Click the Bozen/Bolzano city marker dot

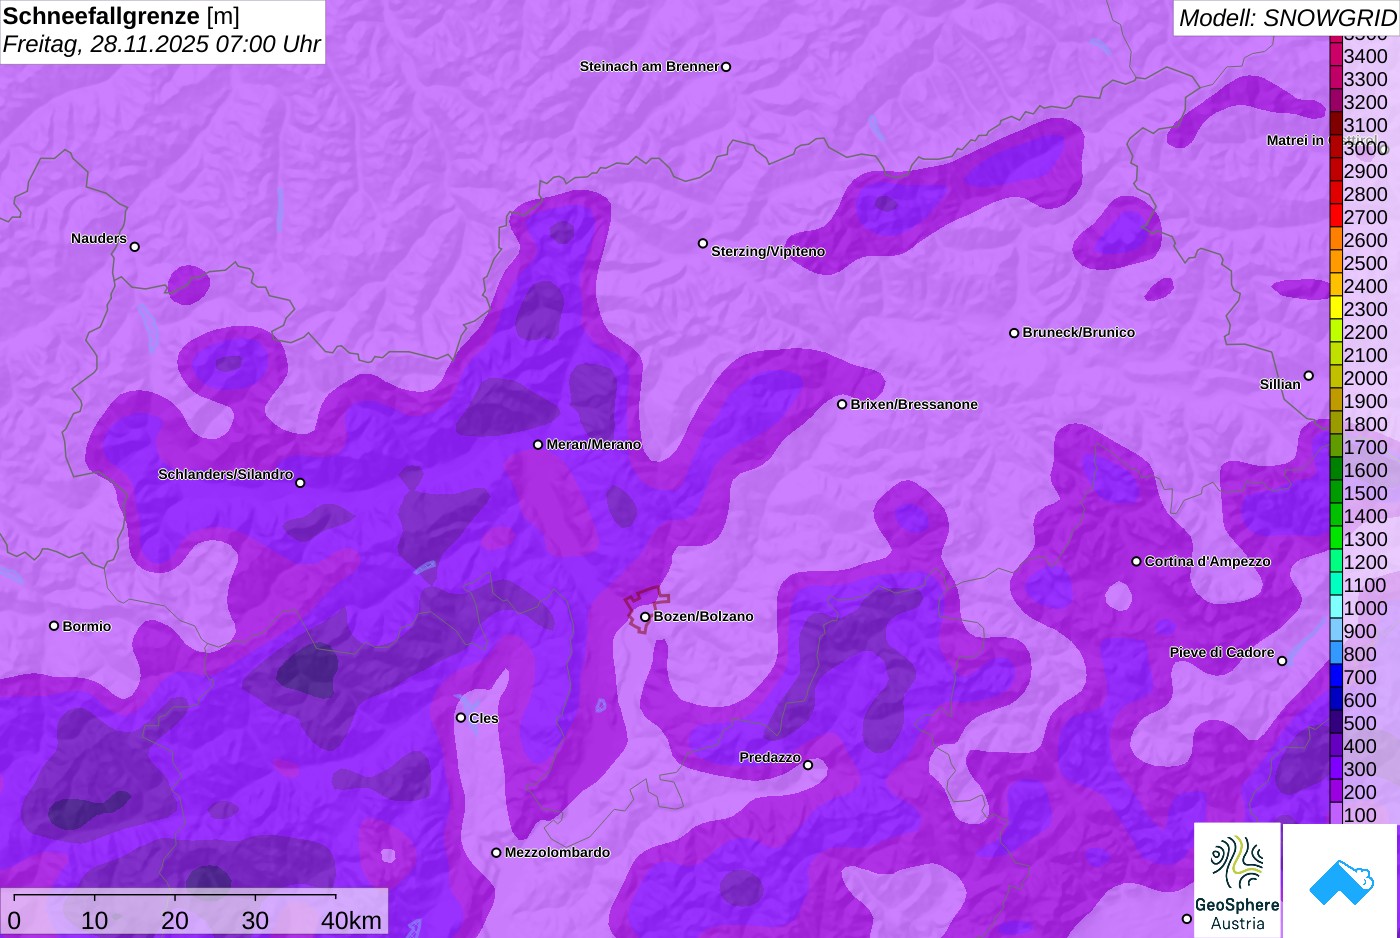[x=645, y=617]
